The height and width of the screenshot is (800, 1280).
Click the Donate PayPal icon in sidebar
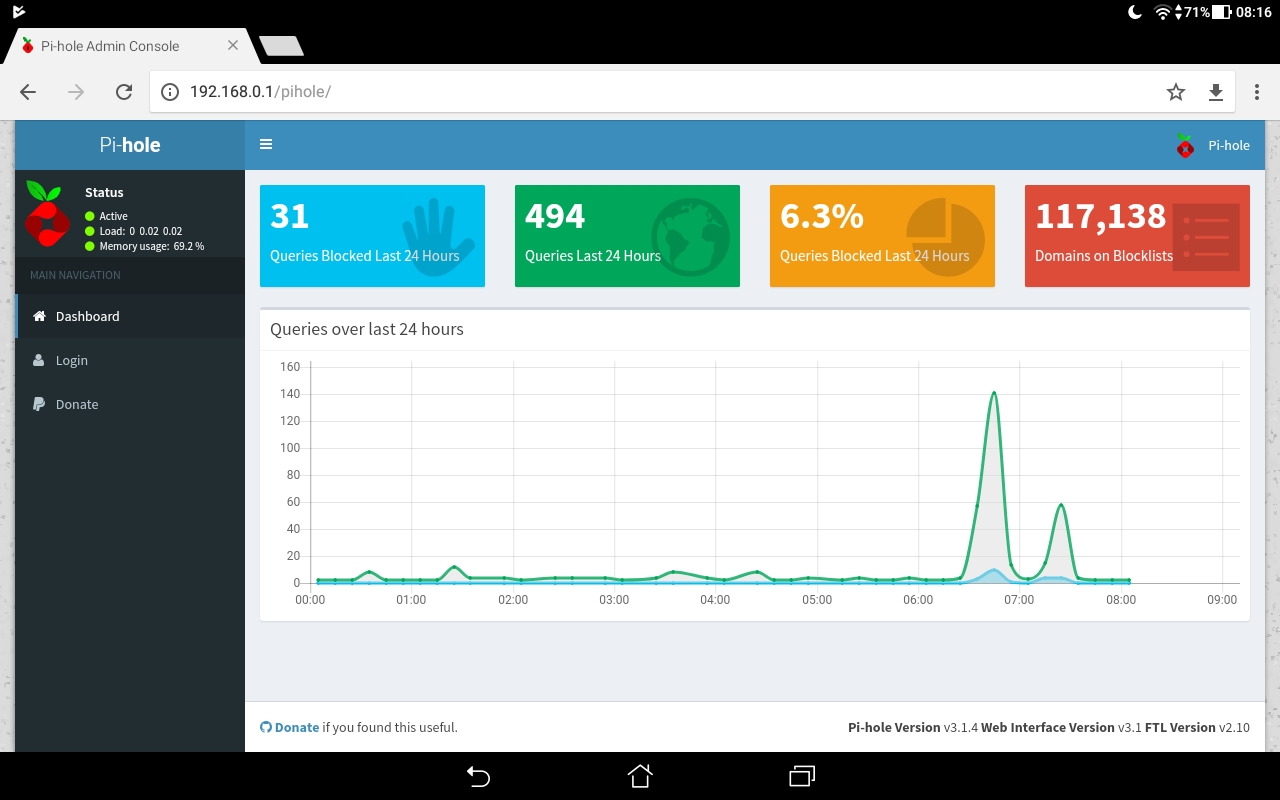pyautogui.click(x=39, y=404)
